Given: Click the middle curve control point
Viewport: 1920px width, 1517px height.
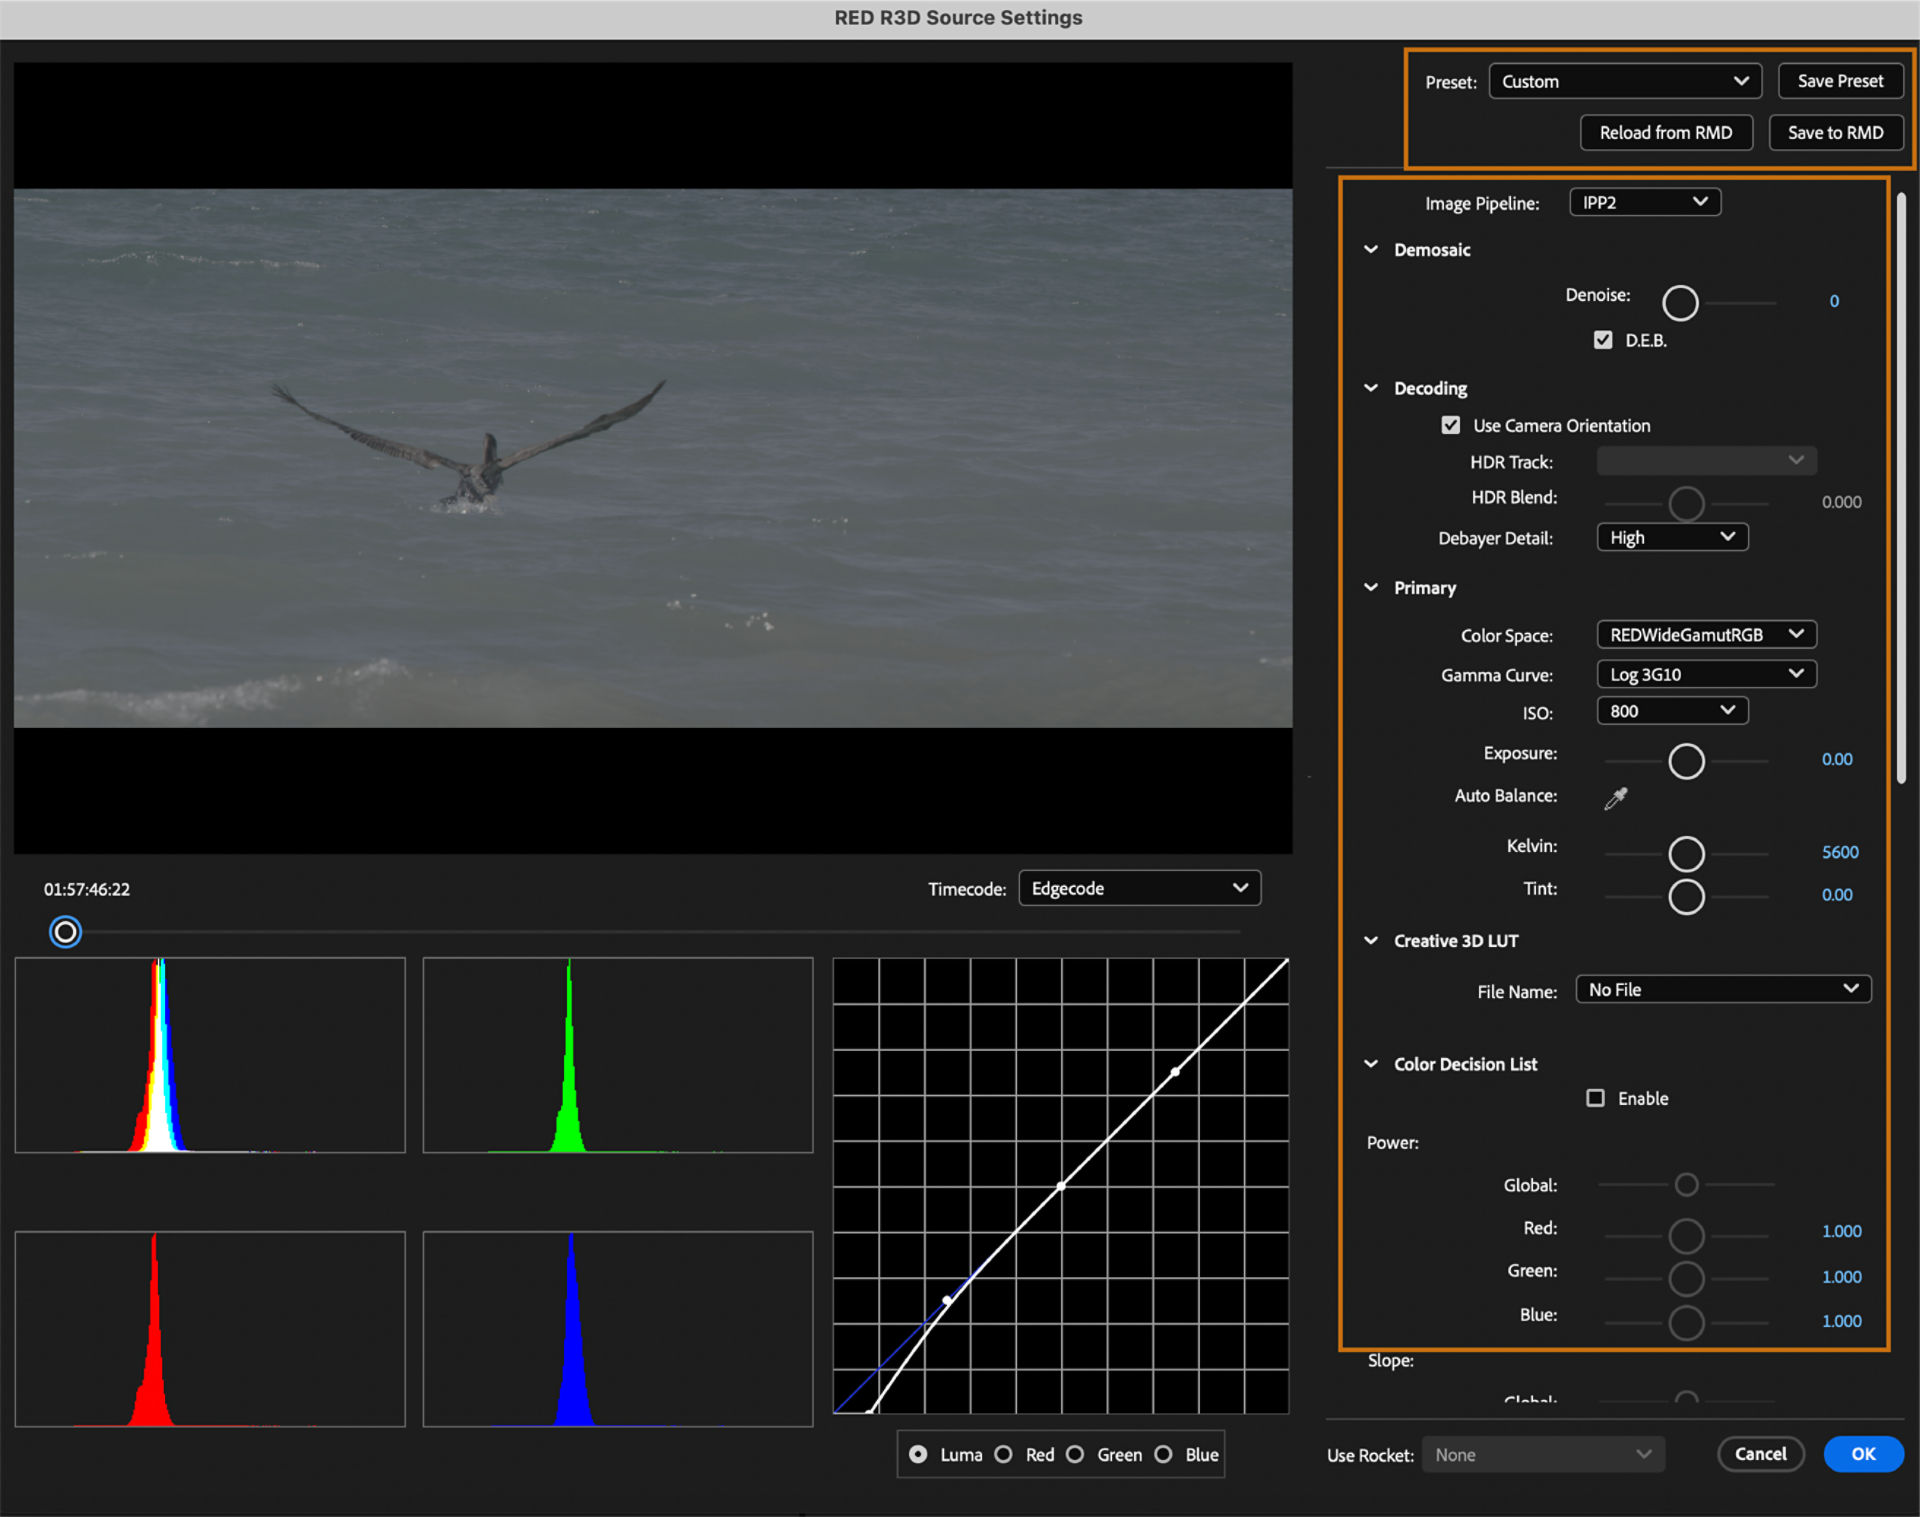Looking at the screenshot, I should click(x=1061, y=1186).
